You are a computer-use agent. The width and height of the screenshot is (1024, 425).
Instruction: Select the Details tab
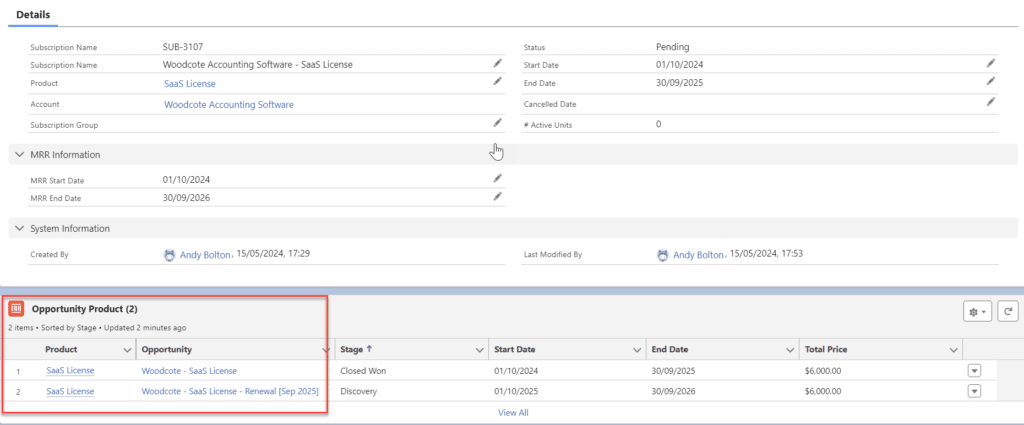coord(33,14)
